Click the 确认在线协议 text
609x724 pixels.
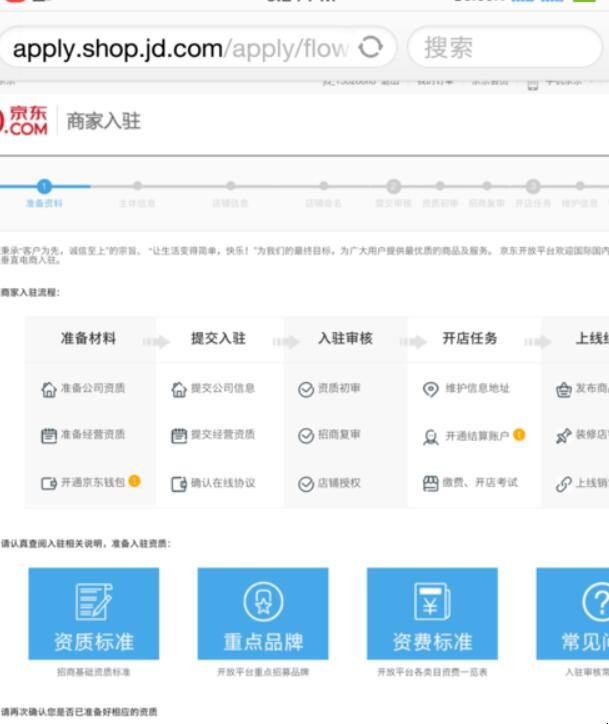[x=223, y=483]
